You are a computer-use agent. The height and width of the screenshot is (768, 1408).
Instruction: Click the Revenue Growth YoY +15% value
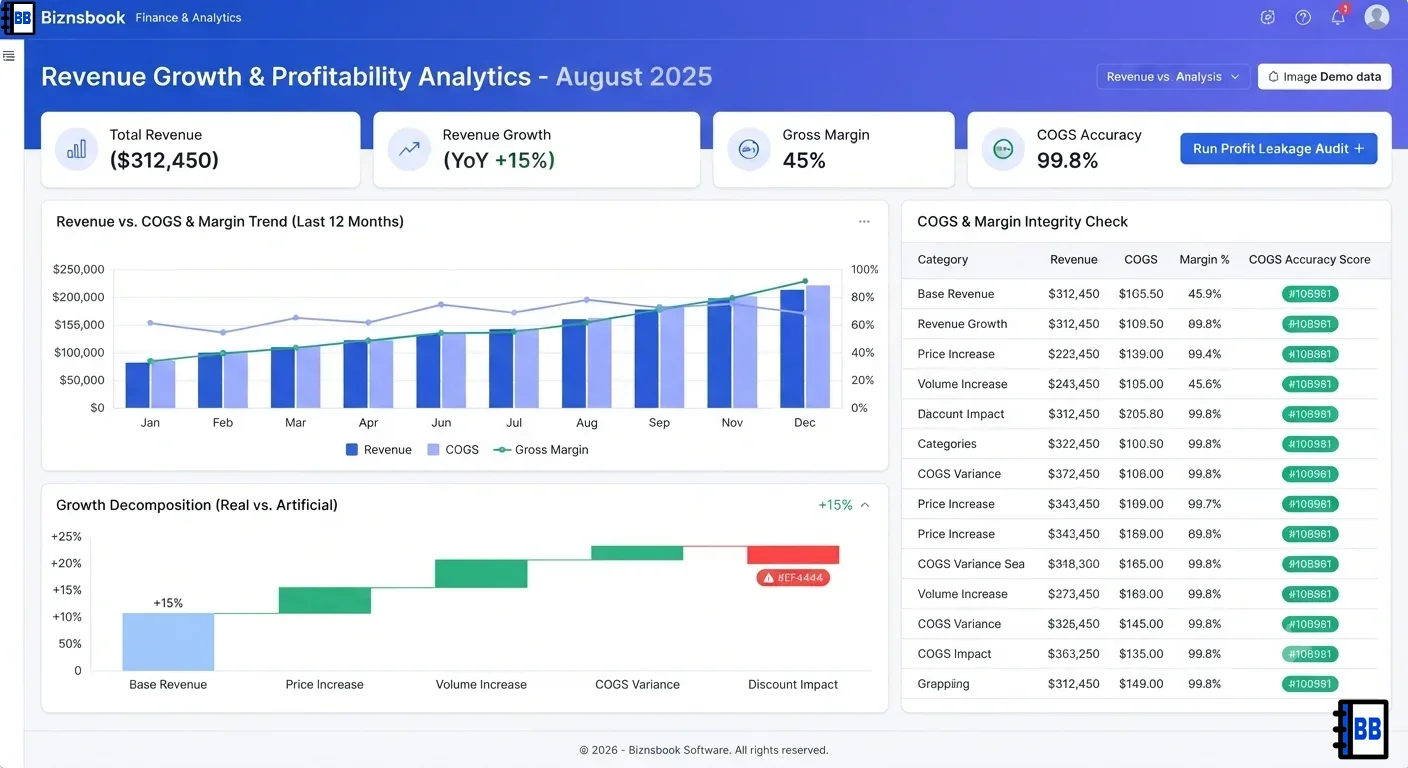499,160
